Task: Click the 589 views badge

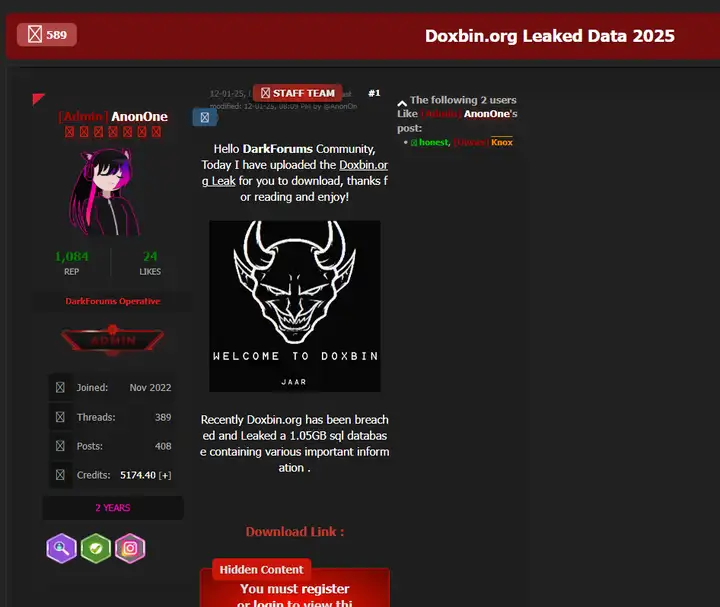Action: (x=47, y=35)
